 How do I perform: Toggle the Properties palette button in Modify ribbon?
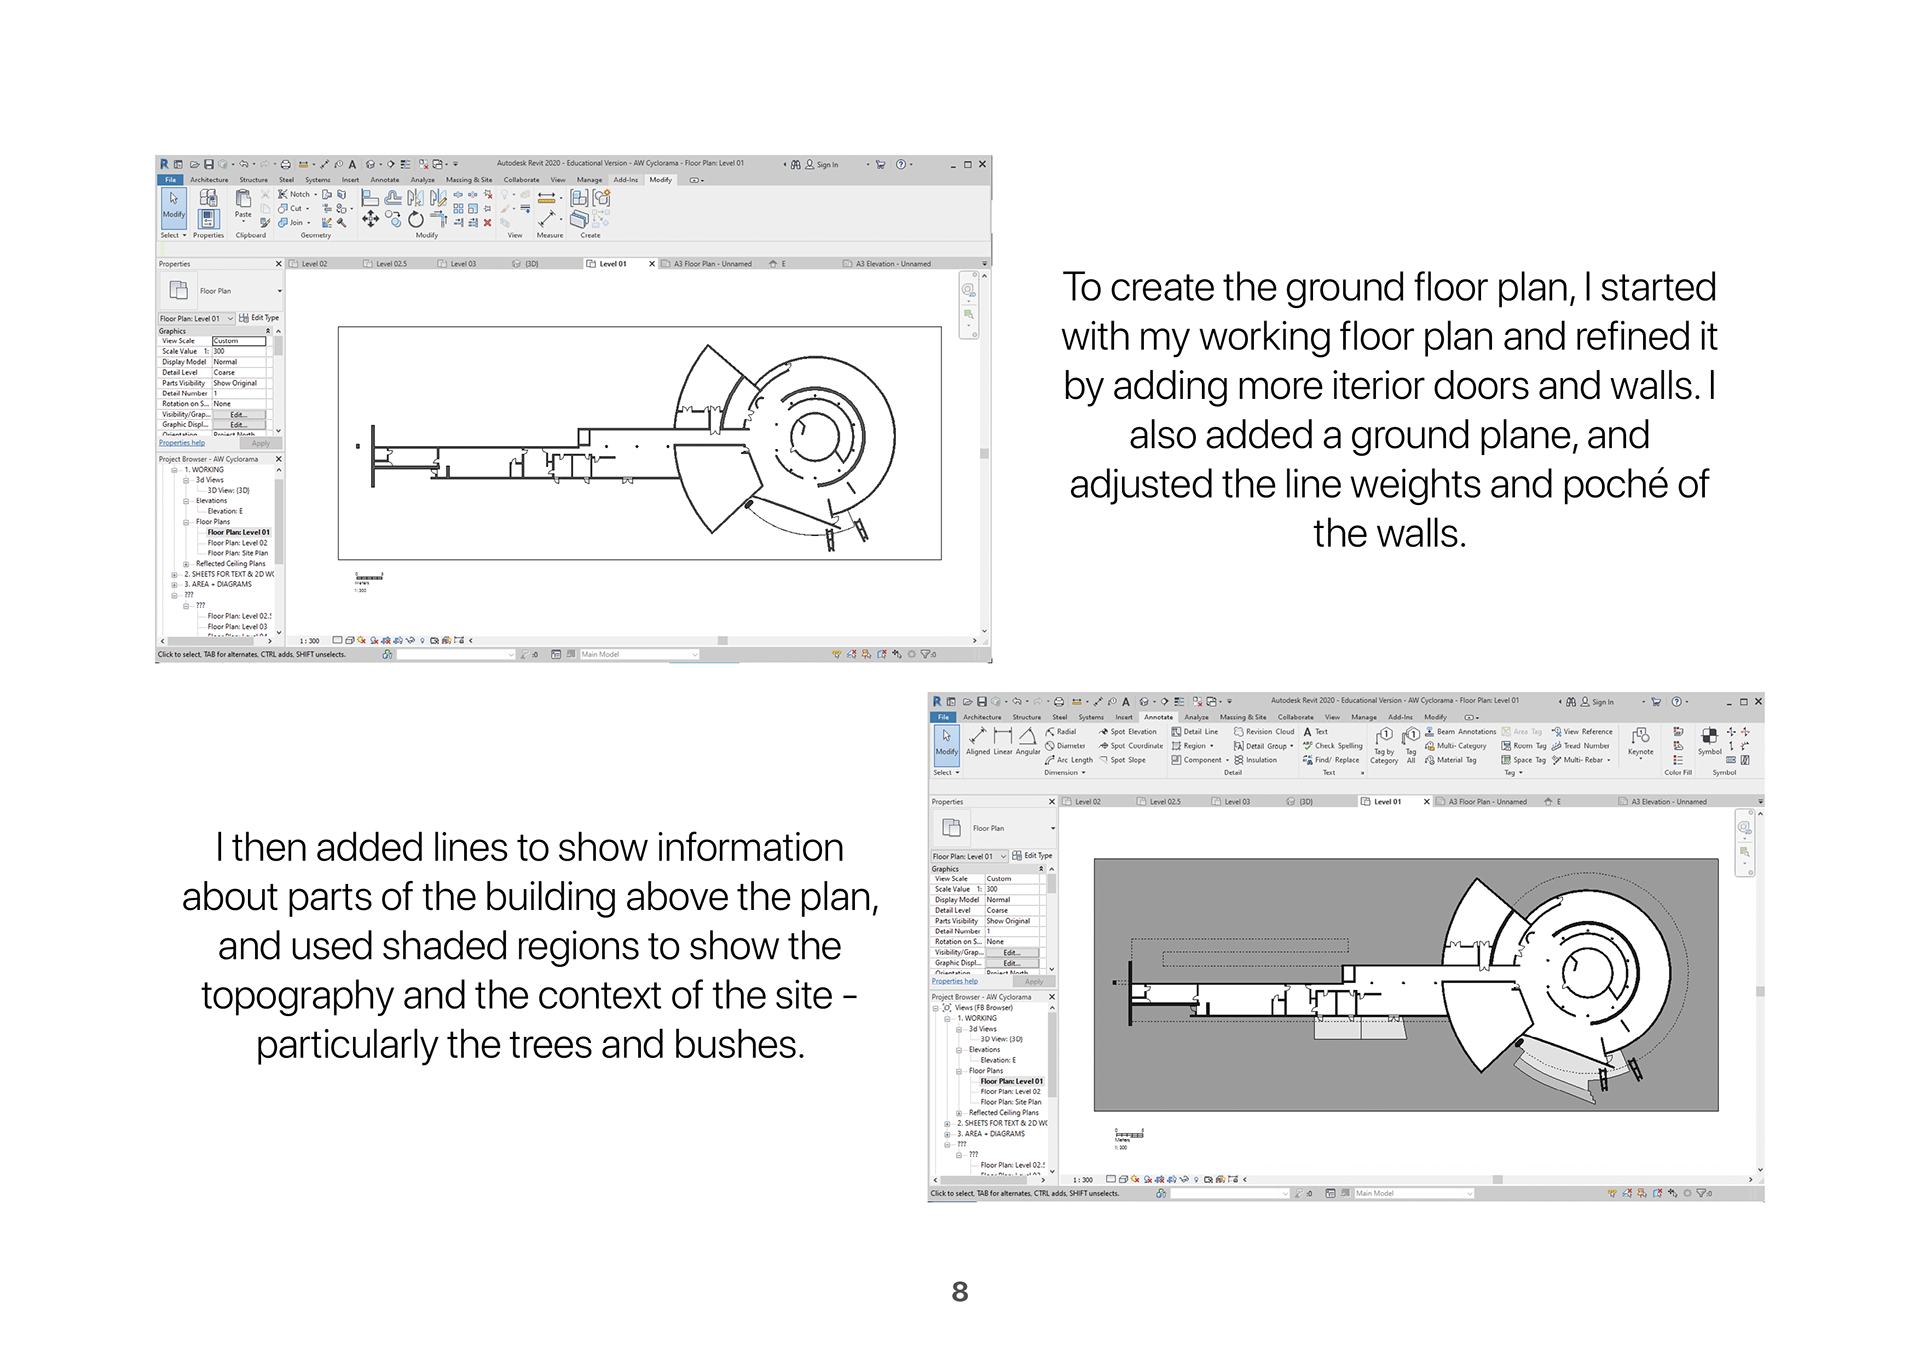click(x=208, y=217)
